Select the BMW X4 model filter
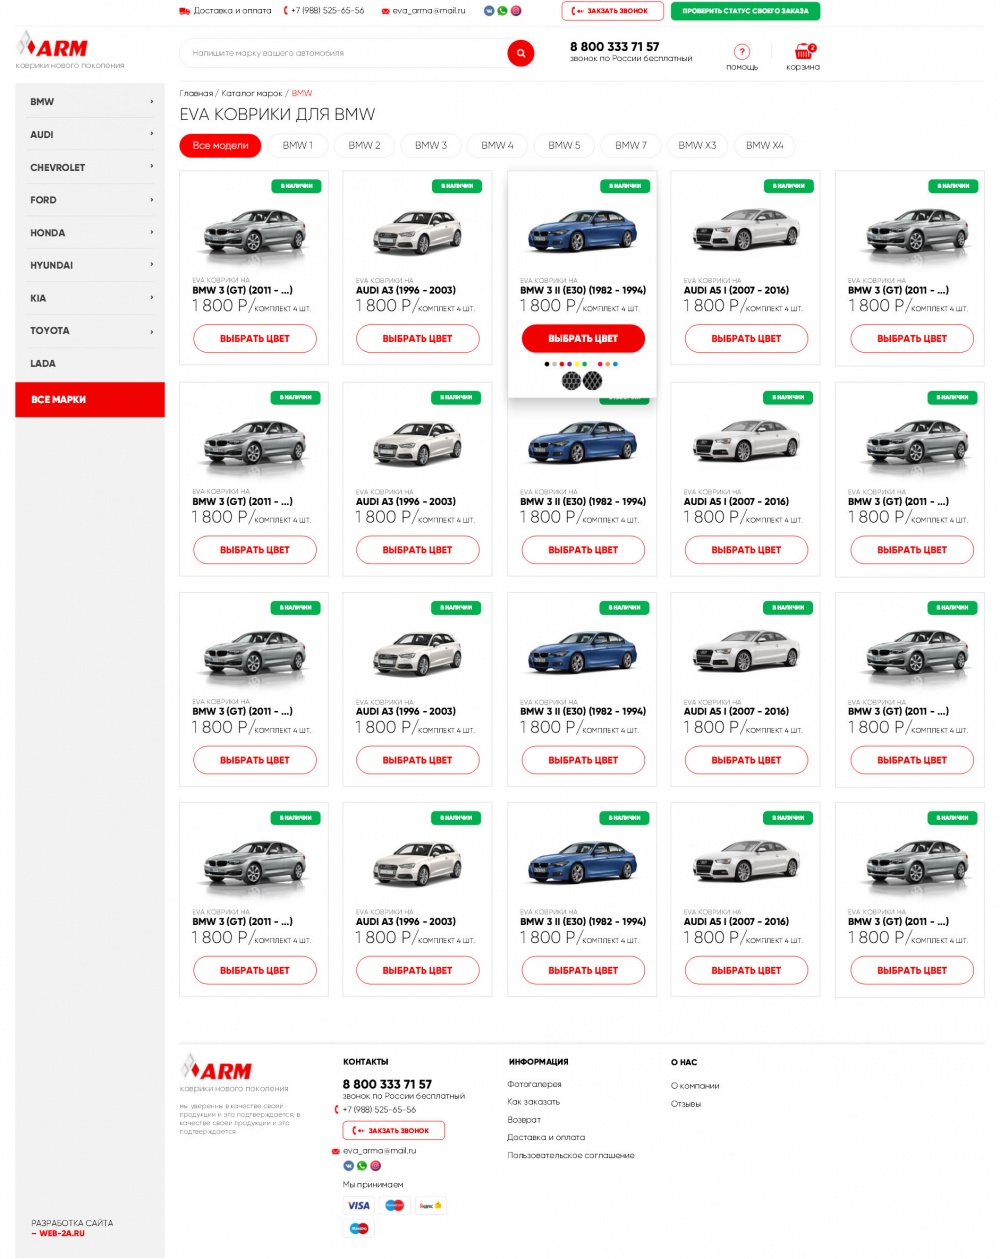 click(x=764, y=146)
